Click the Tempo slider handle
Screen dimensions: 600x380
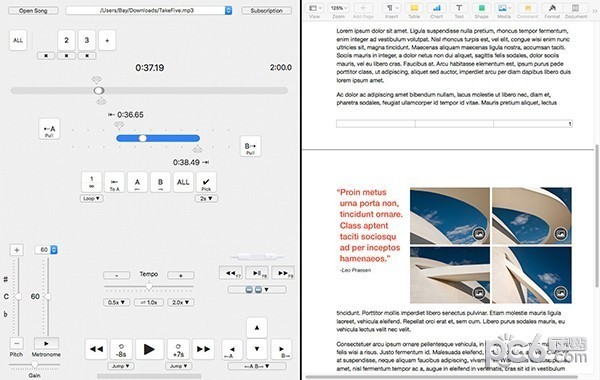click(x=149, y=287)
